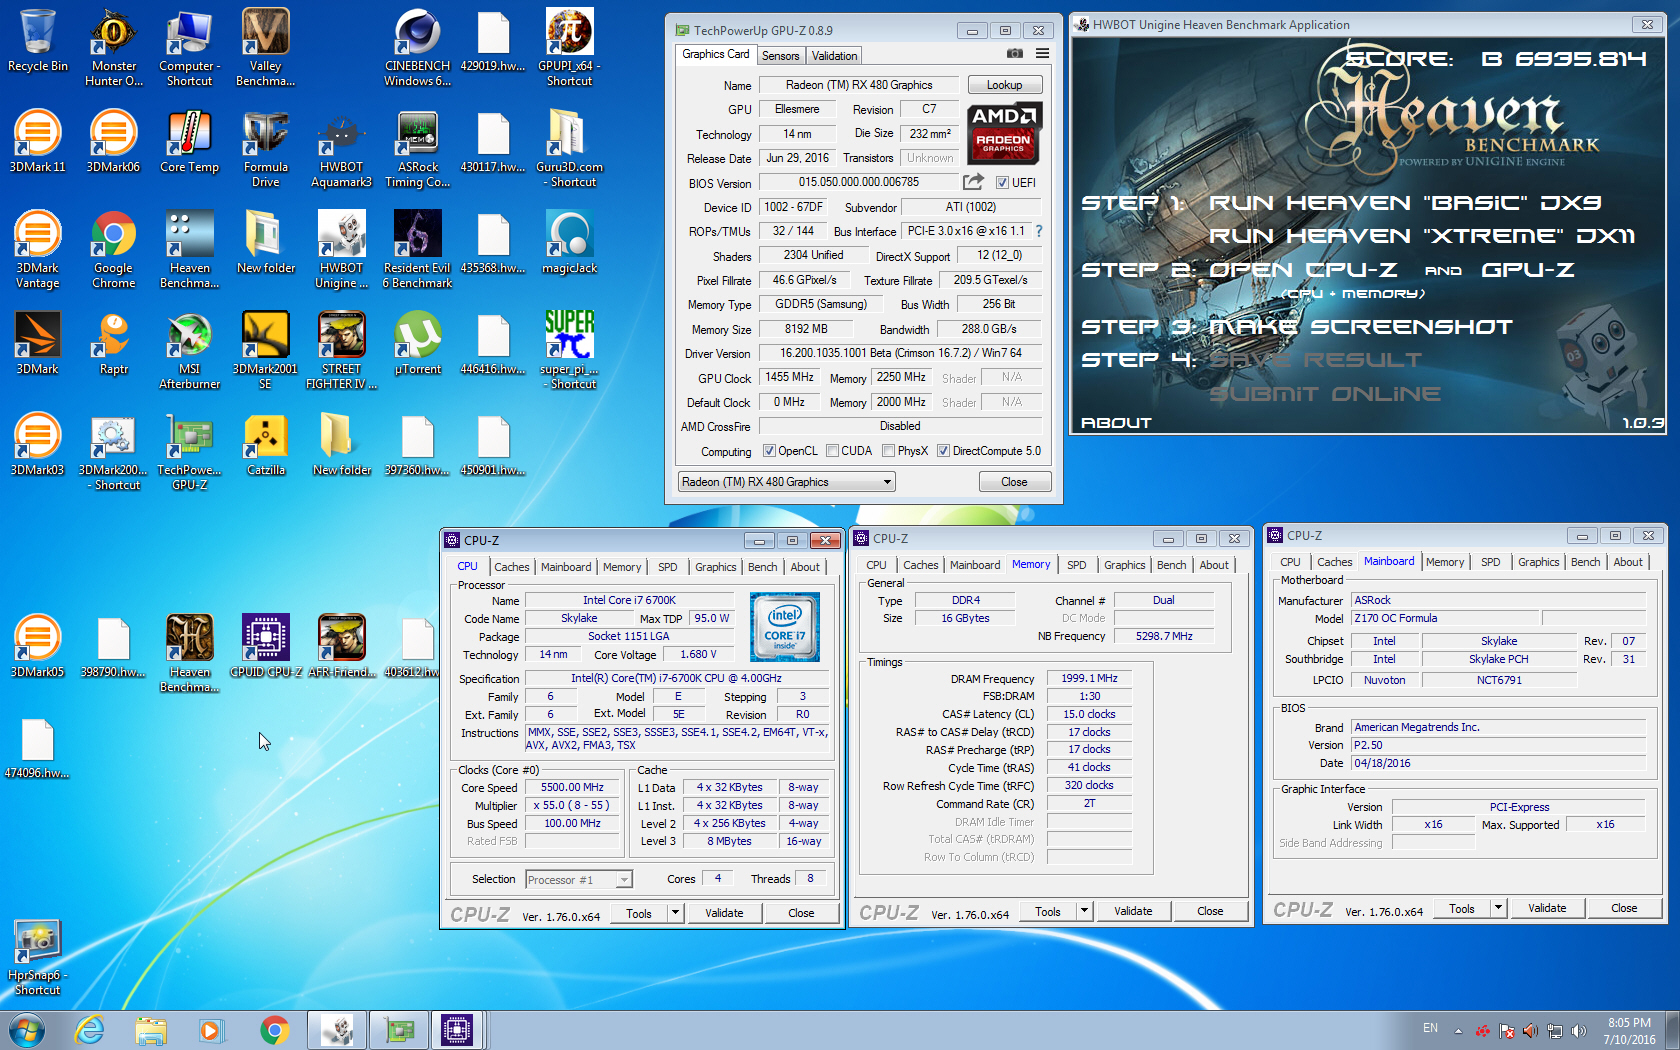Click the taskbar clock showing 8:05 PM
This screenshot has width=1680, height=1050.
click(x=1629, y=1030)
